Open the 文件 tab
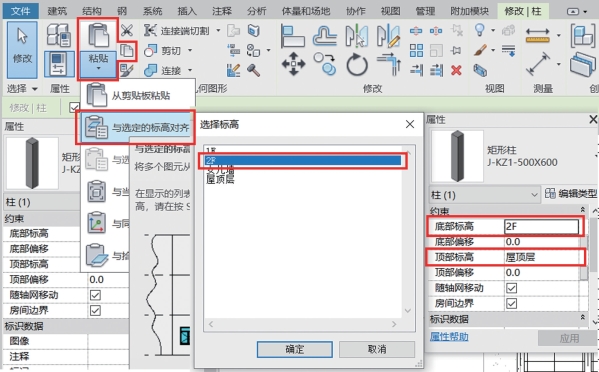 (x=21, y=11)
